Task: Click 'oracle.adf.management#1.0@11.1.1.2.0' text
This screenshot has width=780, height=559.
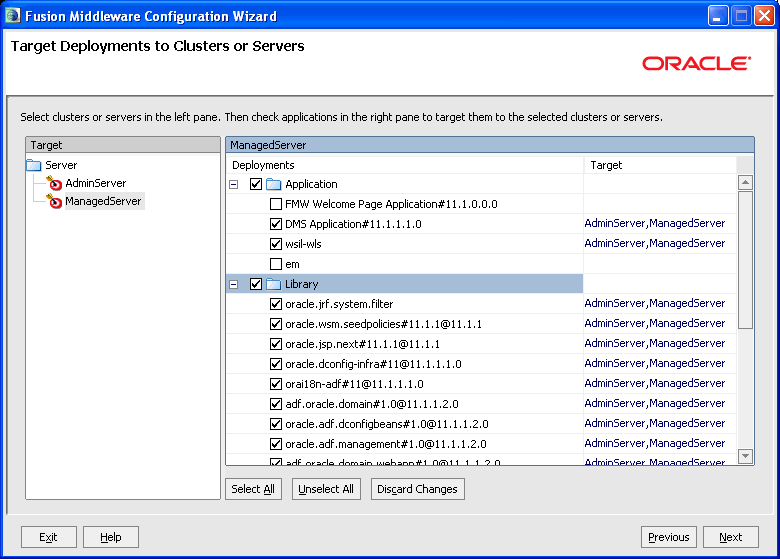Action: (386, 444)
